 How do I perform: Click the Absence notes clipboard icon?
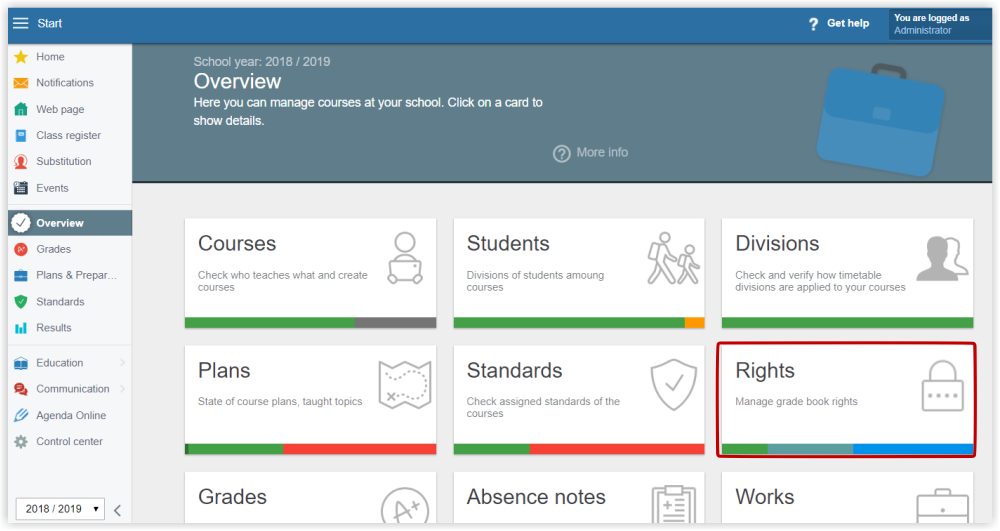click(673, 505)
